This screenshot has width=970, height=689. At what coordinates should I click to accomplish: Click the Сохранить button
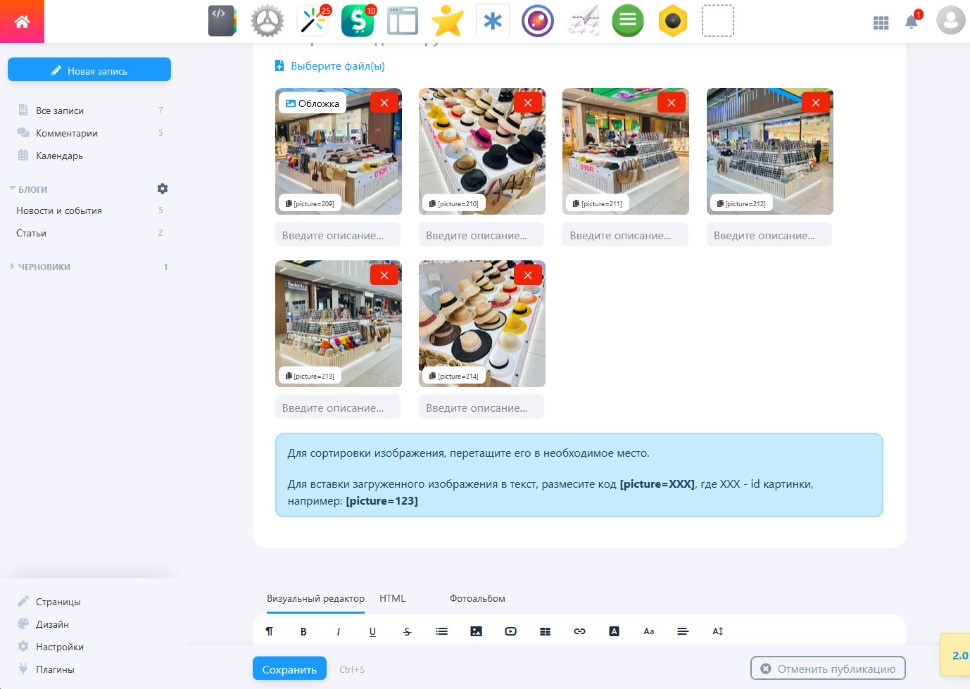(x=290, y=669)
